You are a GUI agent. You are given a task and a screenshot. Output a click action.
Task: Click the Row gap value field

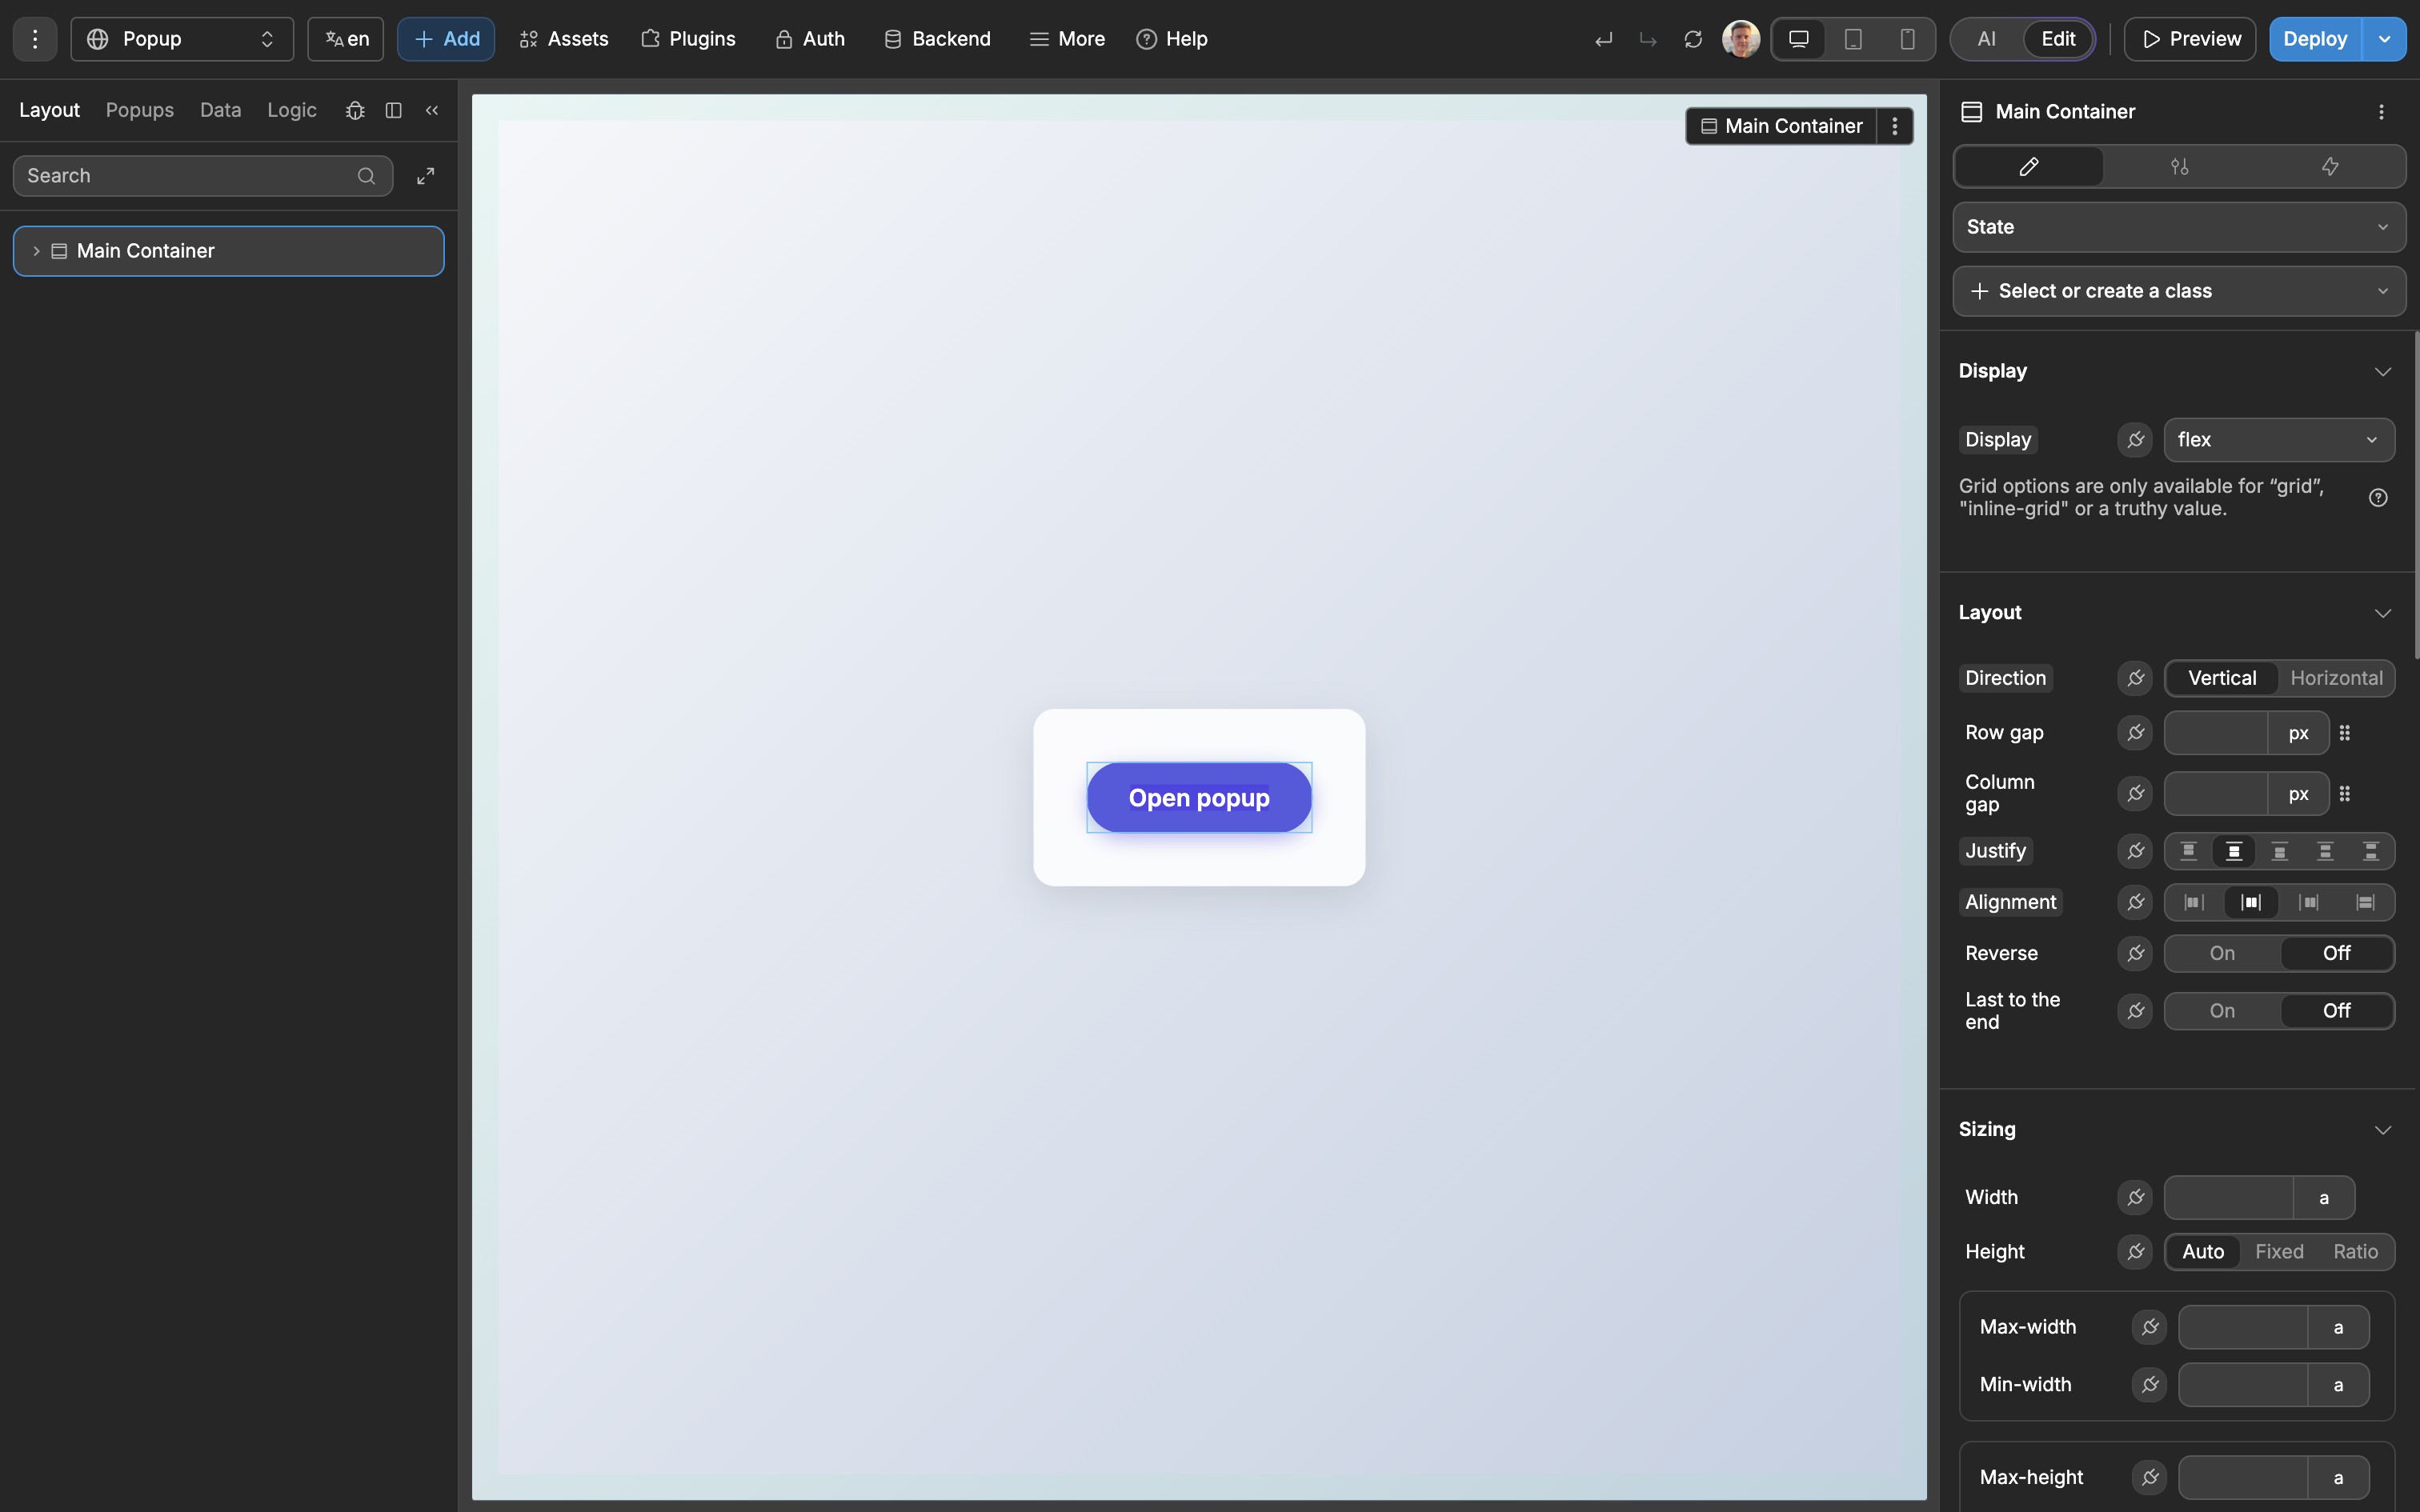click(x=2215, y=733)
